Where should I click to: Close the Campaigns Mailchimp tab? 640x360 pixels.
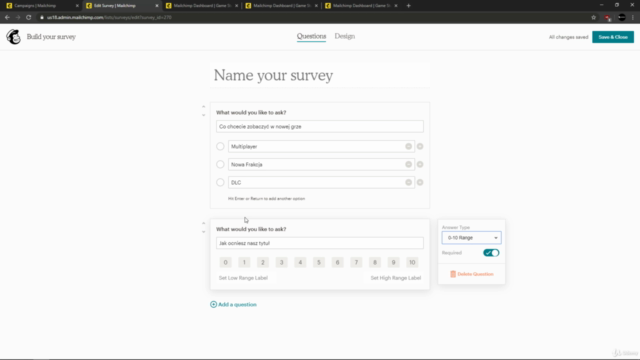(x=77, y=6)
